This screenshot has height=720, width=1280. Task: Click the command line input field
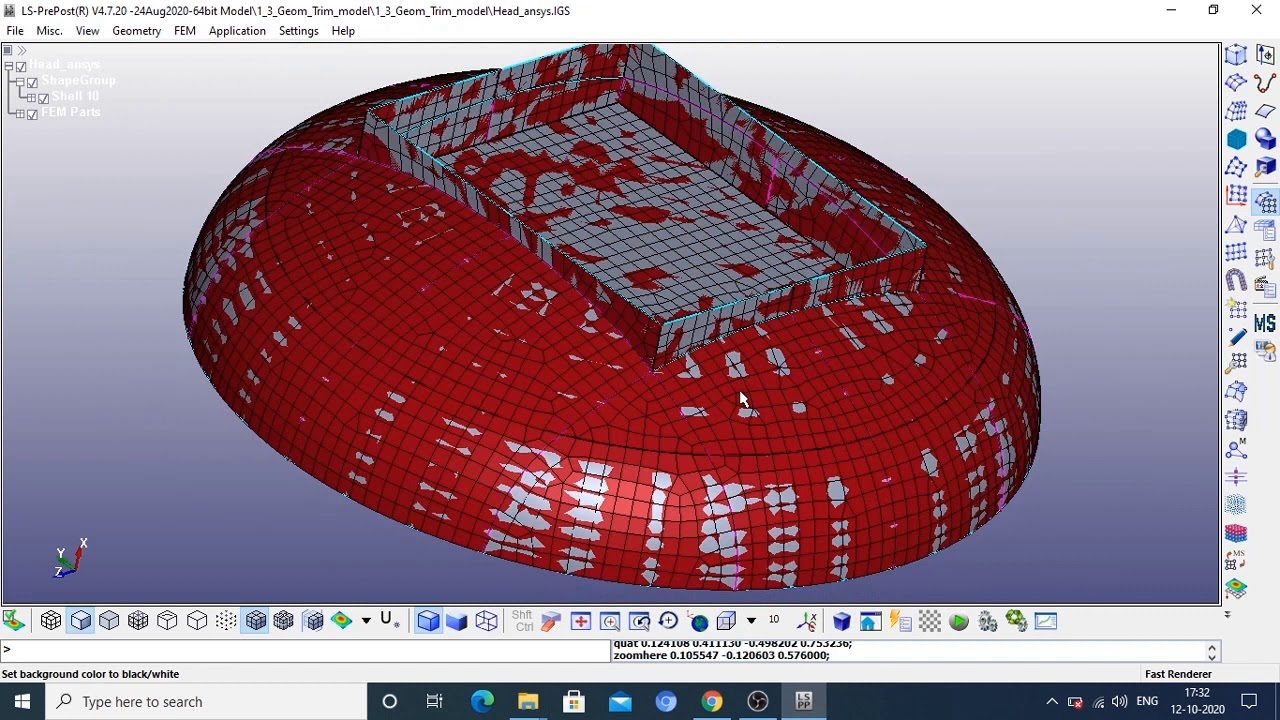(305, 650)
